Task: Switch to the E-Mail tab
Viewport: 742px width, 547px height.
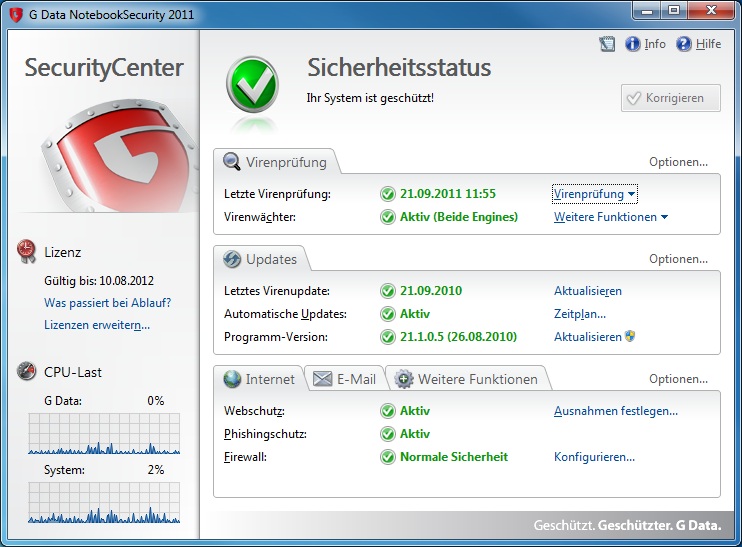Action: (345, 379)
